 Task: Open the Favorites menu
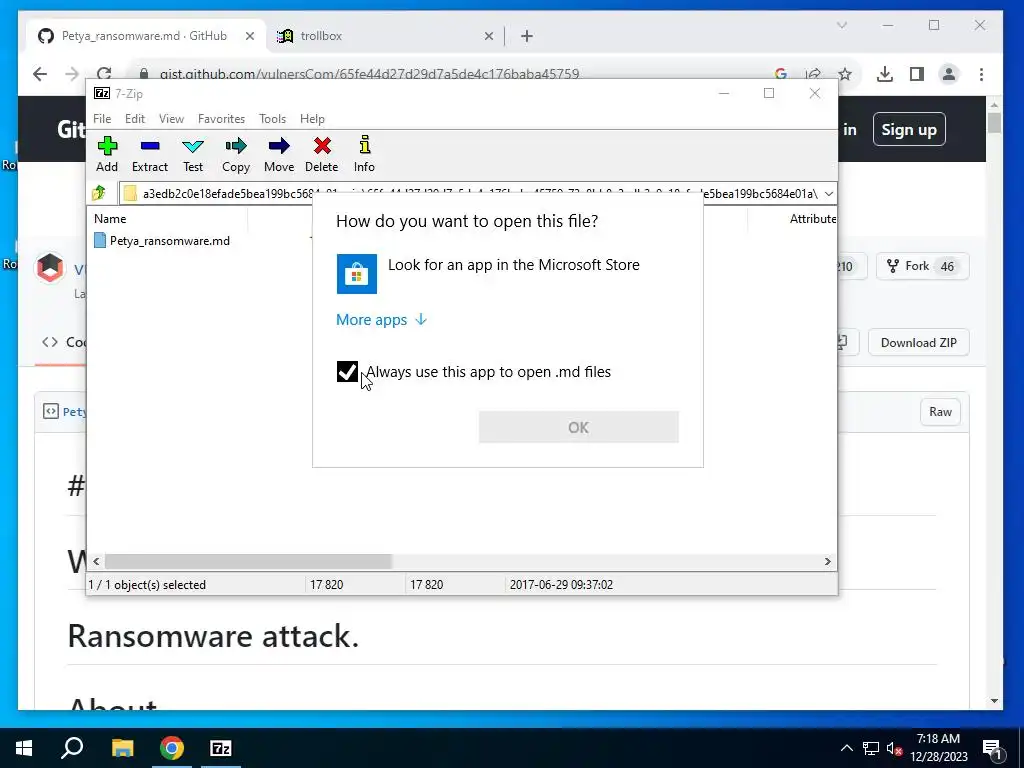coord(221,118)
